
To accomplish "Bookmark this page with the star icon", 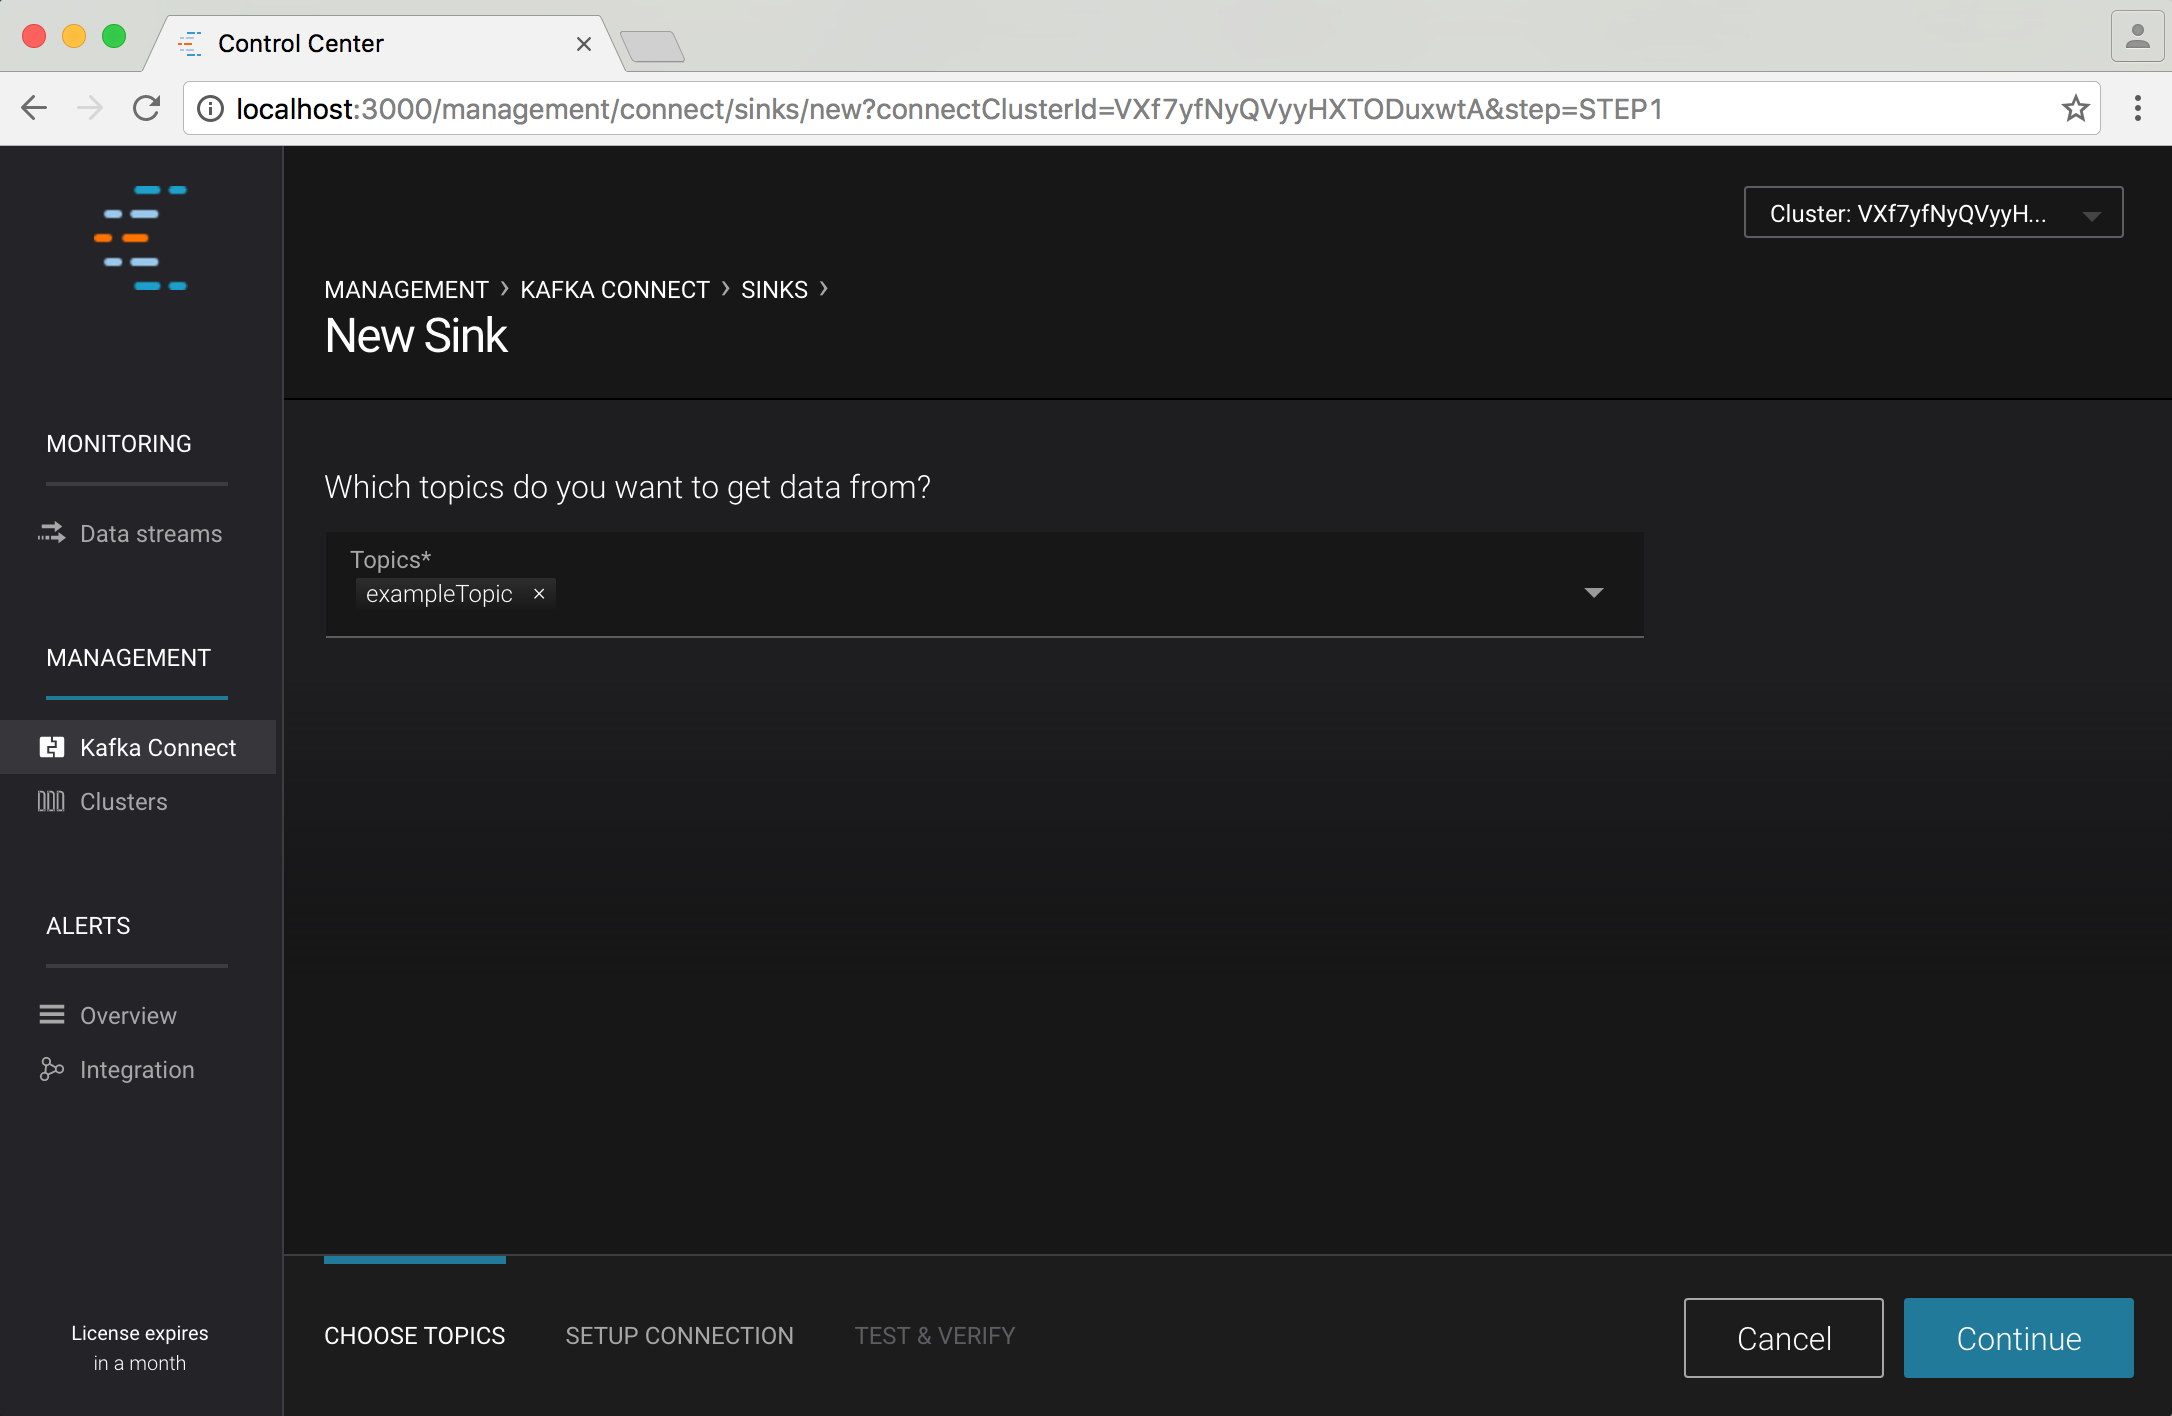I will pos(2076,108).
